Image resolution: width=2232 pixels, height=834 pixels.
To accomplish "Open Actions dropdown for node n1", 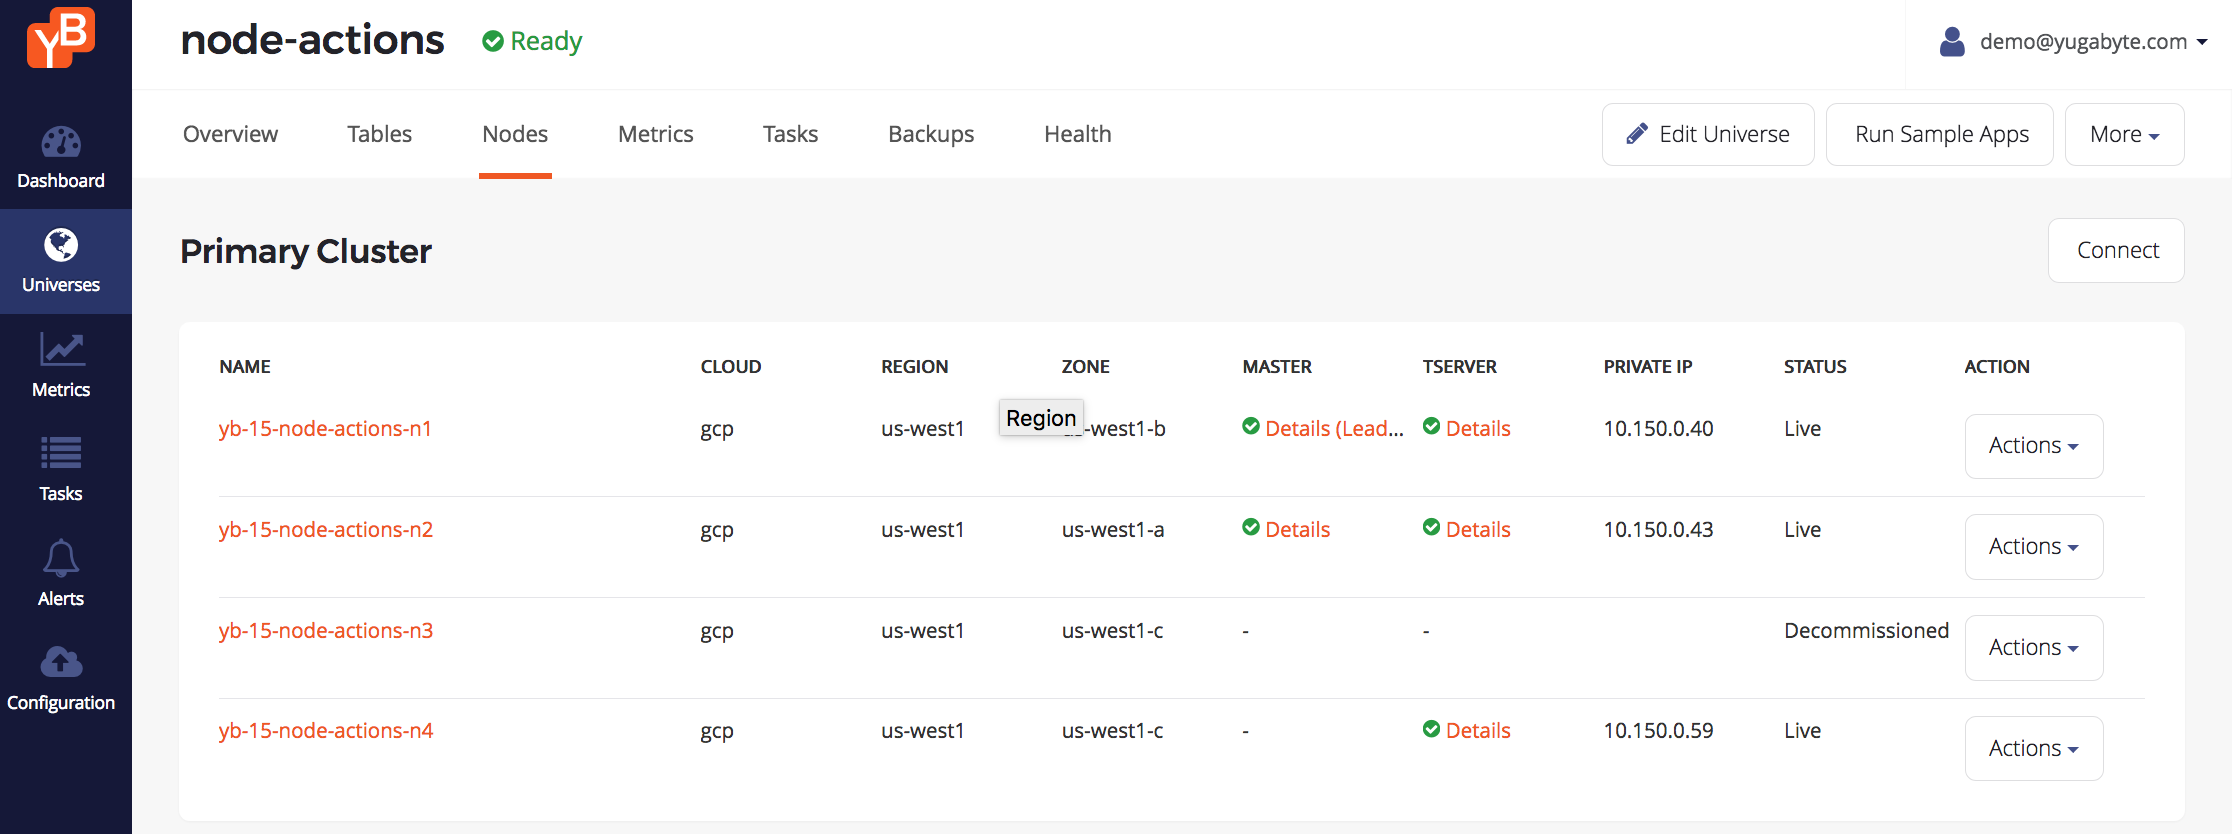I will 2034,446.
